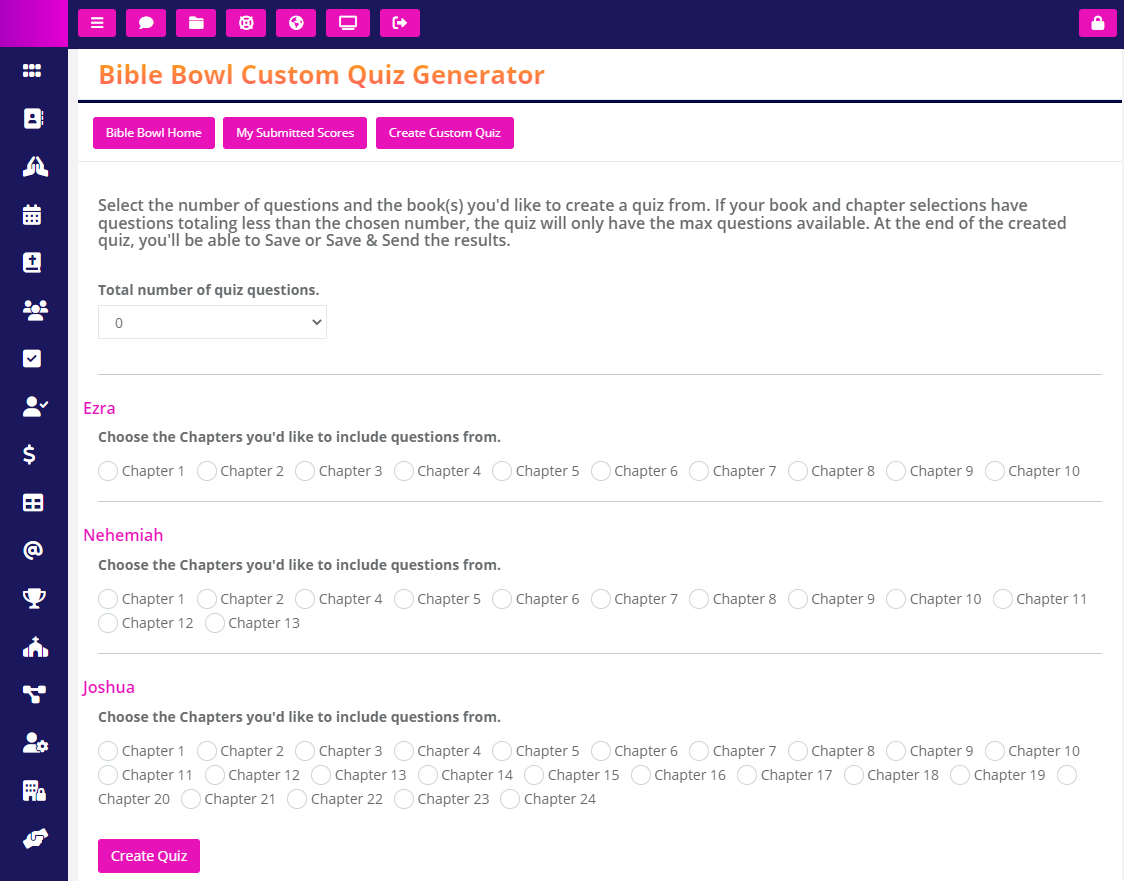Open My Submitted Scores tab

click(295, 133)
